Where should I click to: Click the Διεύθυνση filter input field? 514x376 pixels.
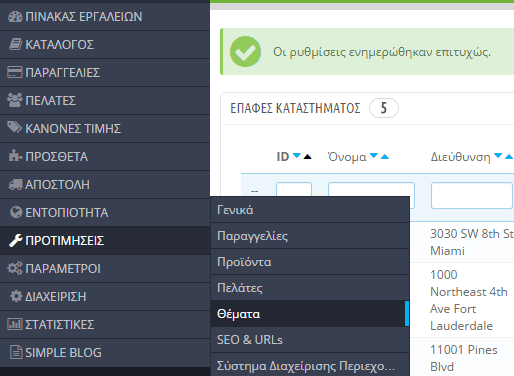(472, 195)
